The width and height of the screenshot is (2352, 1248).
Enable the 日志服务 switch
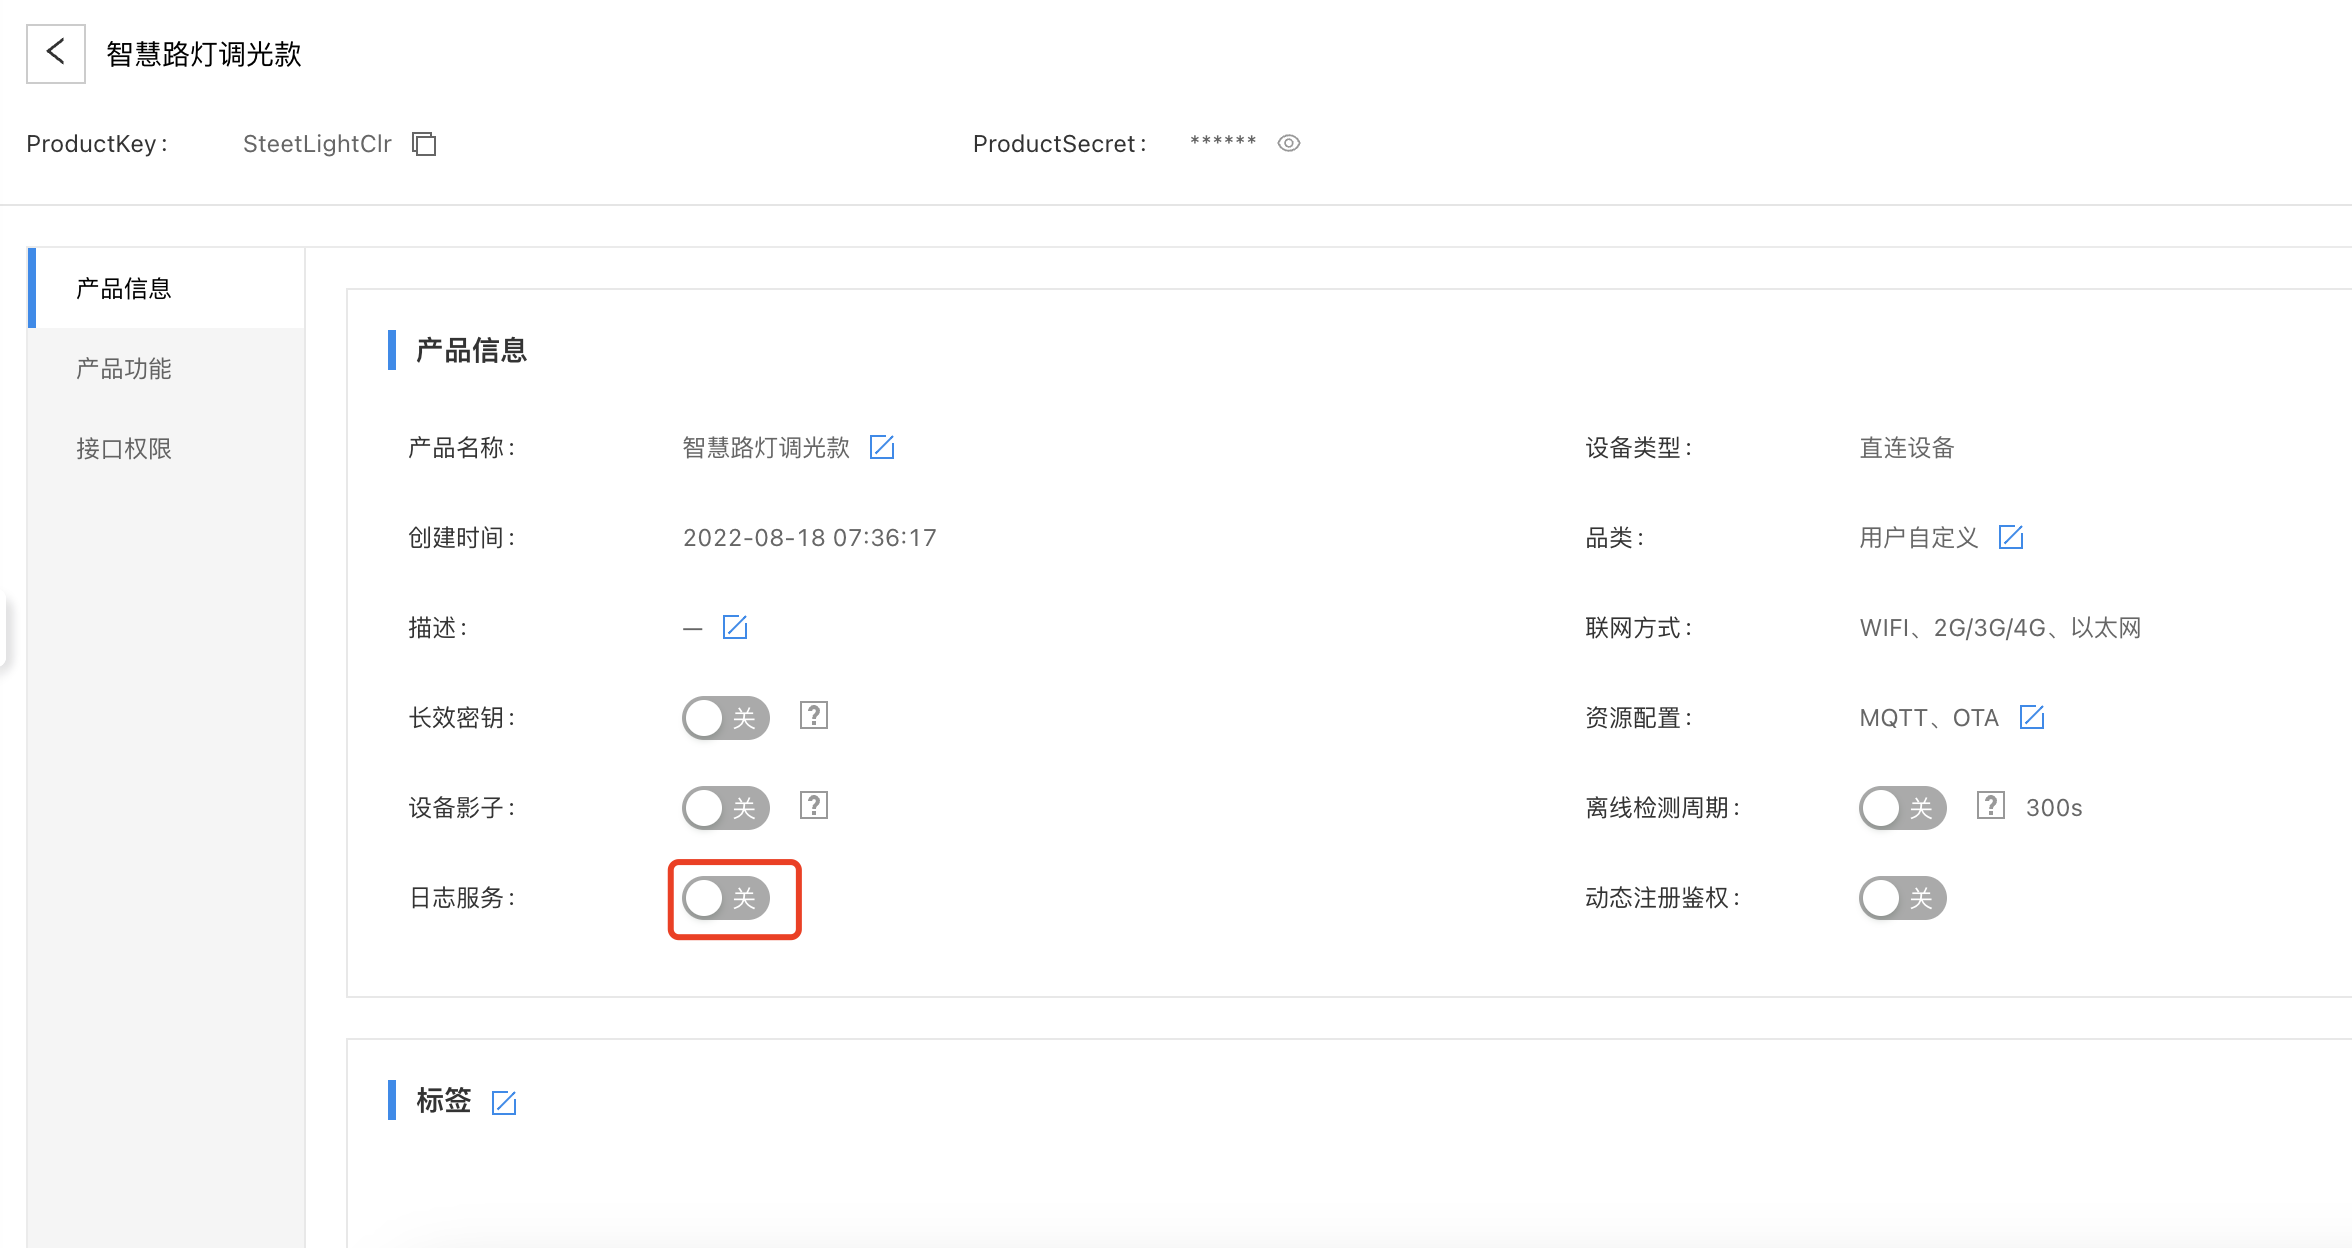tap(726, 898)
